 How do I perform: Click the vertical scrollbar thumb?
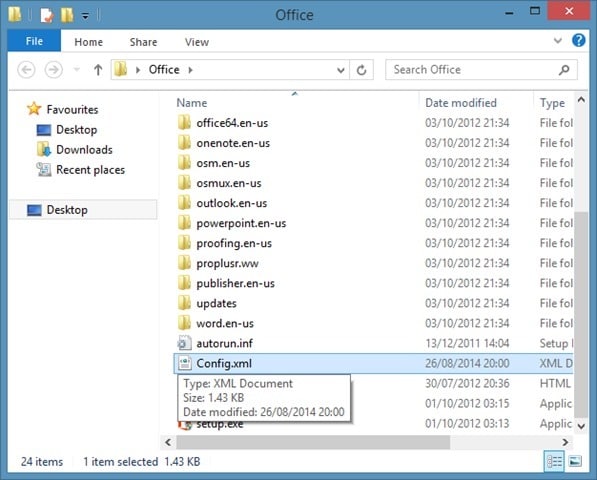pyautogui.click(x=581, y=314)
